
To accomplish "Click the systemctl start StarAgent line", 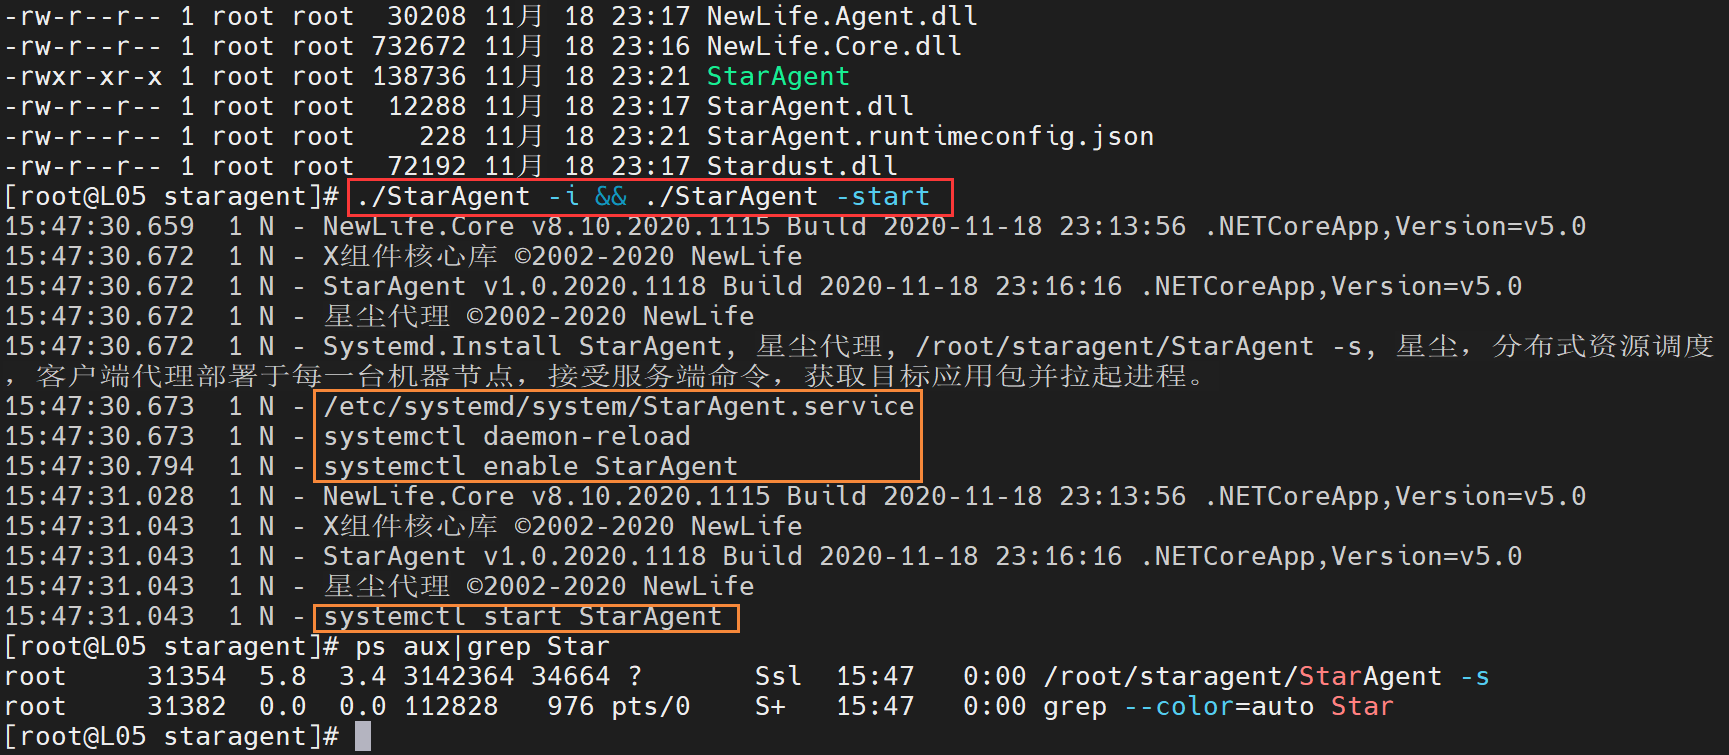I will pos(523,616).
